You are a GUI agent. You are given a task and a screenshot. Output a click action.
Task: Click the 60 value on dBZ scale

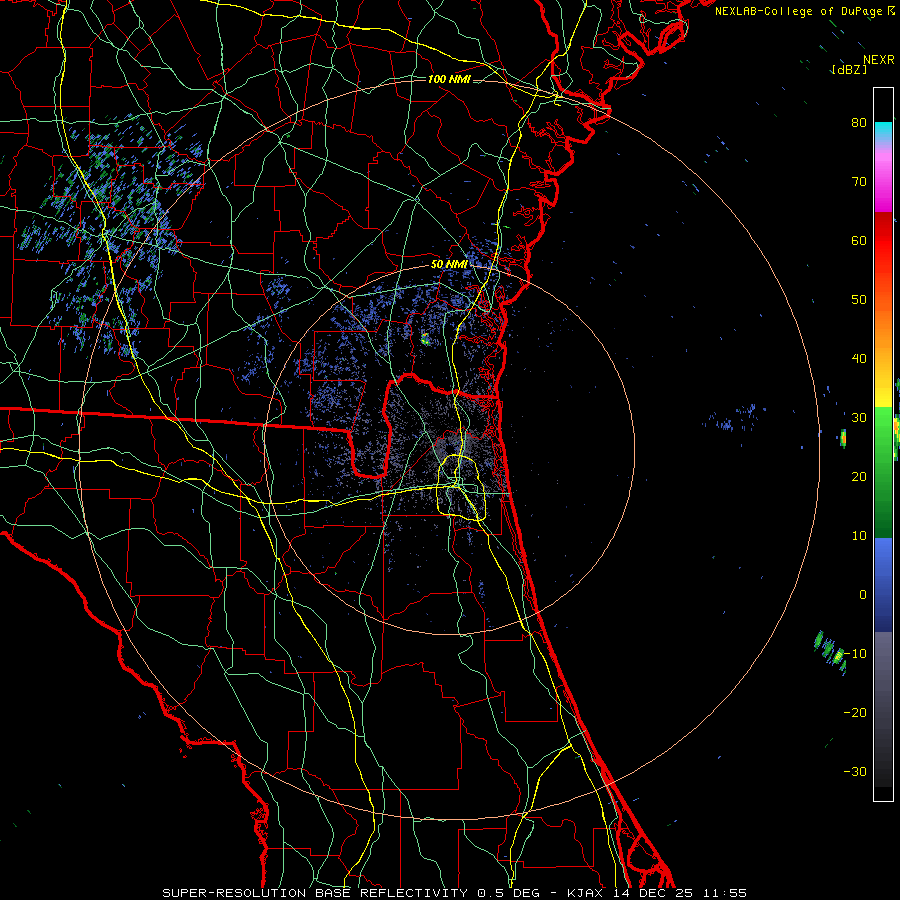pyautogui.click(x=859, y=240)
